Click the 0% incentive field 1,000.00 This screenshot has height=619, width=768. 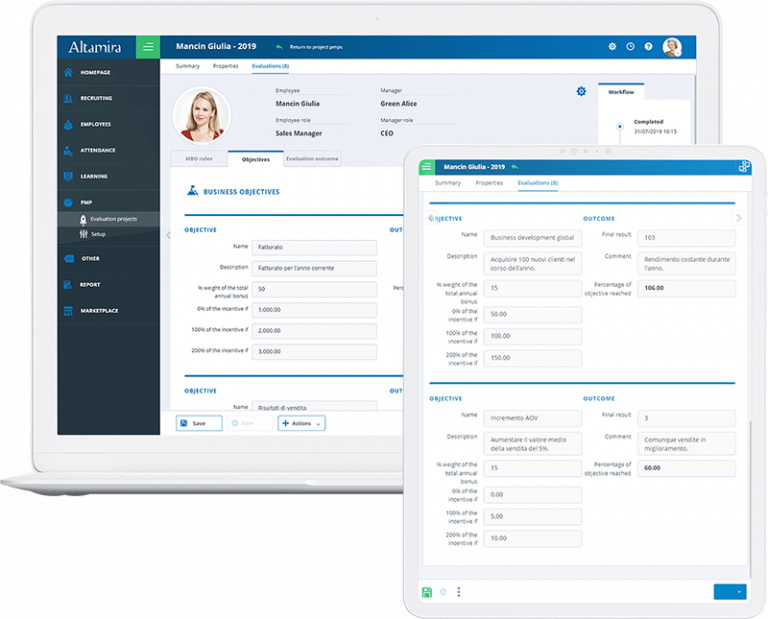pyautogui.click(x=314, y=310)
